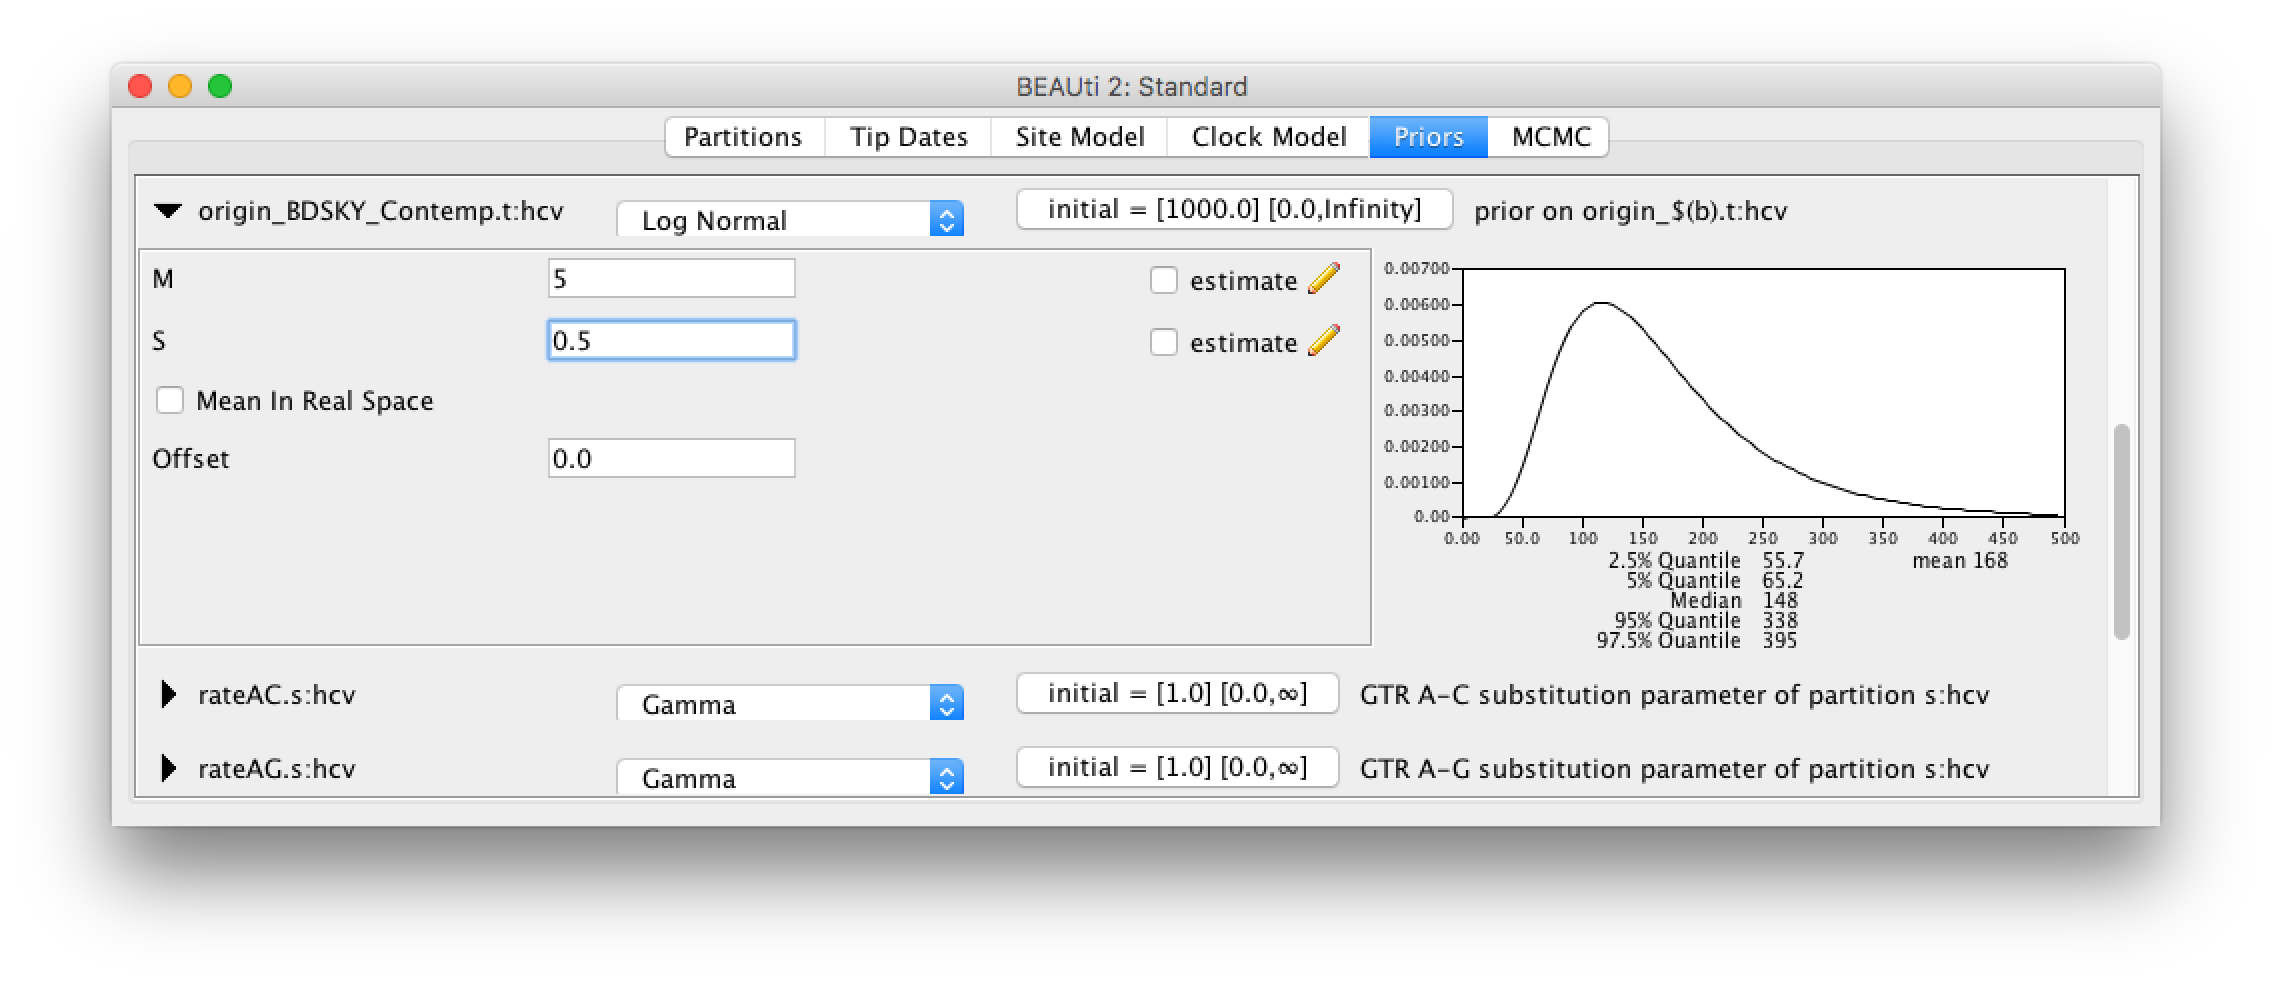
Task: Open the Log Normal distribution dropdown
Action: [x=790, y=219]
